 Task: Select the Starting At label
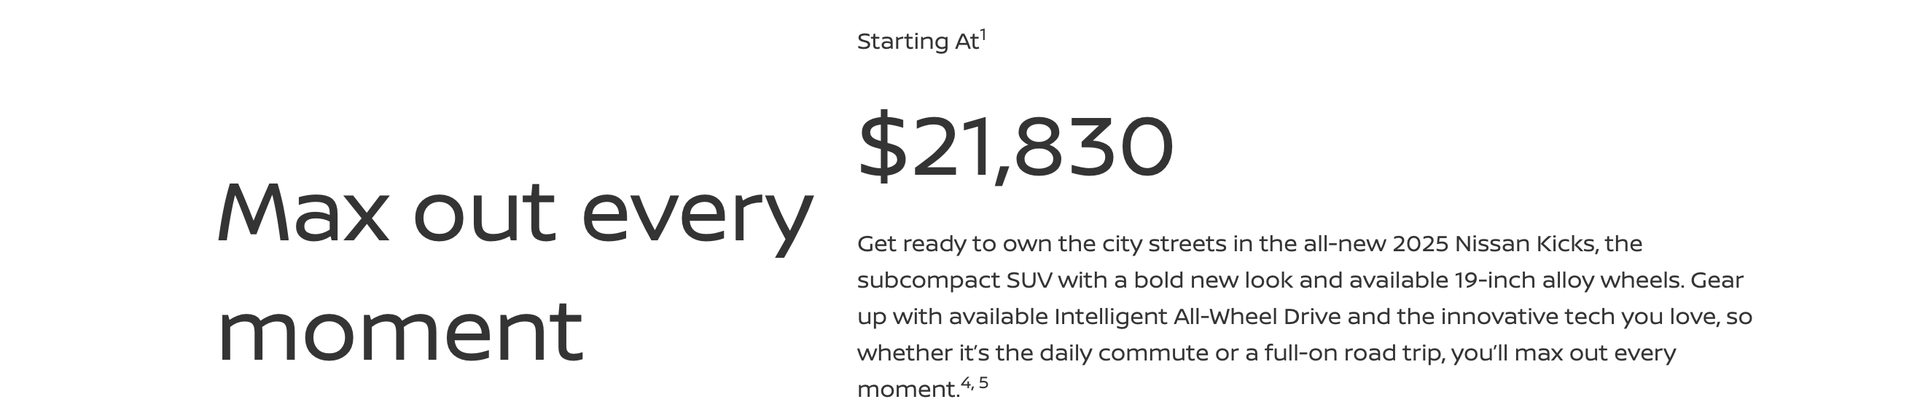(917, 42)
